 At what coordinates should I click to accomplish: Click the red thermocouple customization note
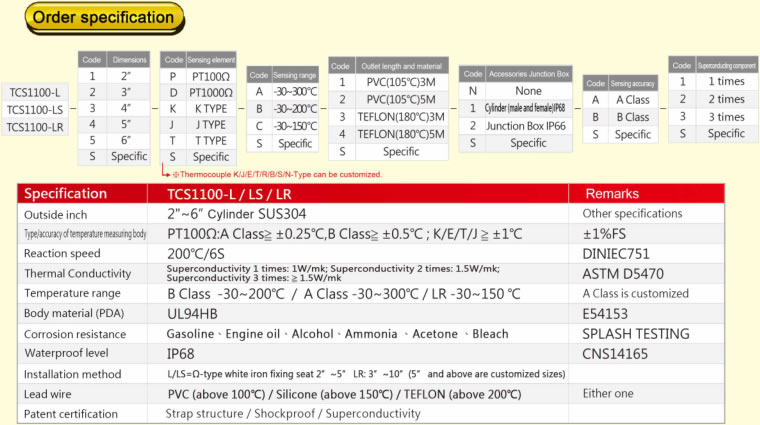(277, 174)
